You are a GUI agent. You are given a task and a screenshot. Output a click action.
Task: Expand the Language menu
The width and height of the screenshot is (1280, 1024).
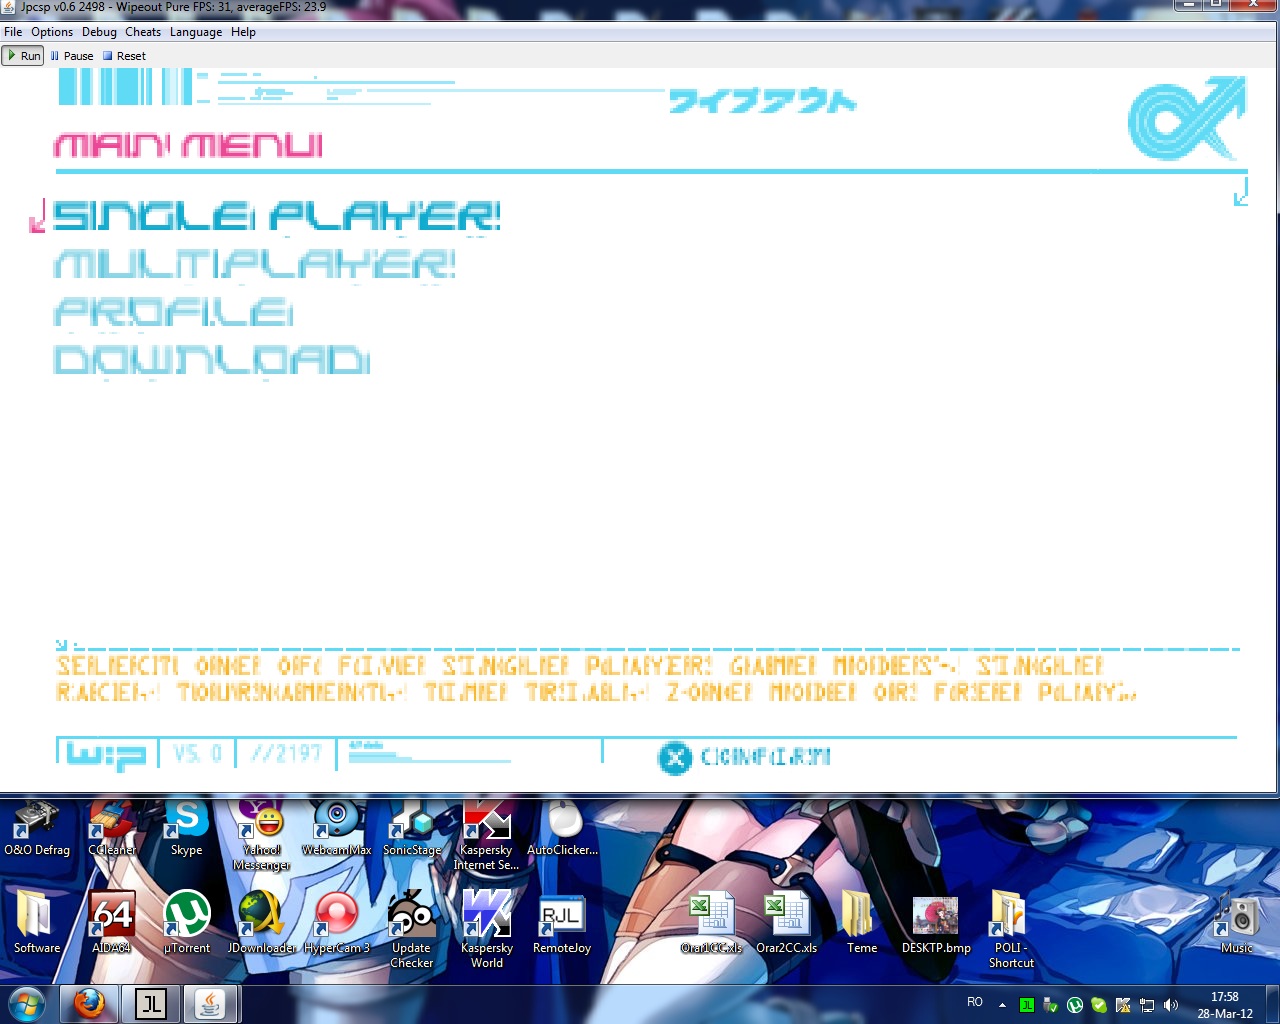196,32
